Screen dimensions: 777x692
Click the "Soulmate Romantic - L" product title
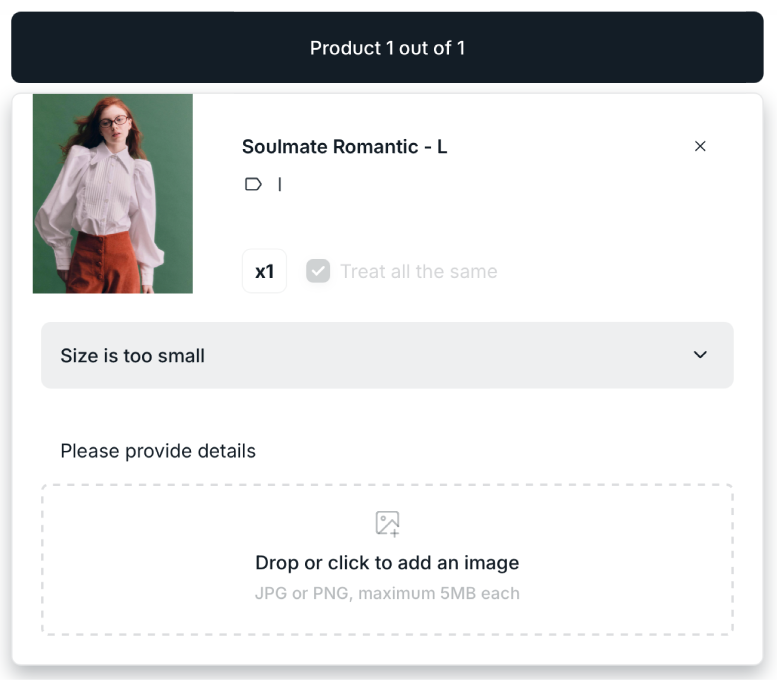344,147
